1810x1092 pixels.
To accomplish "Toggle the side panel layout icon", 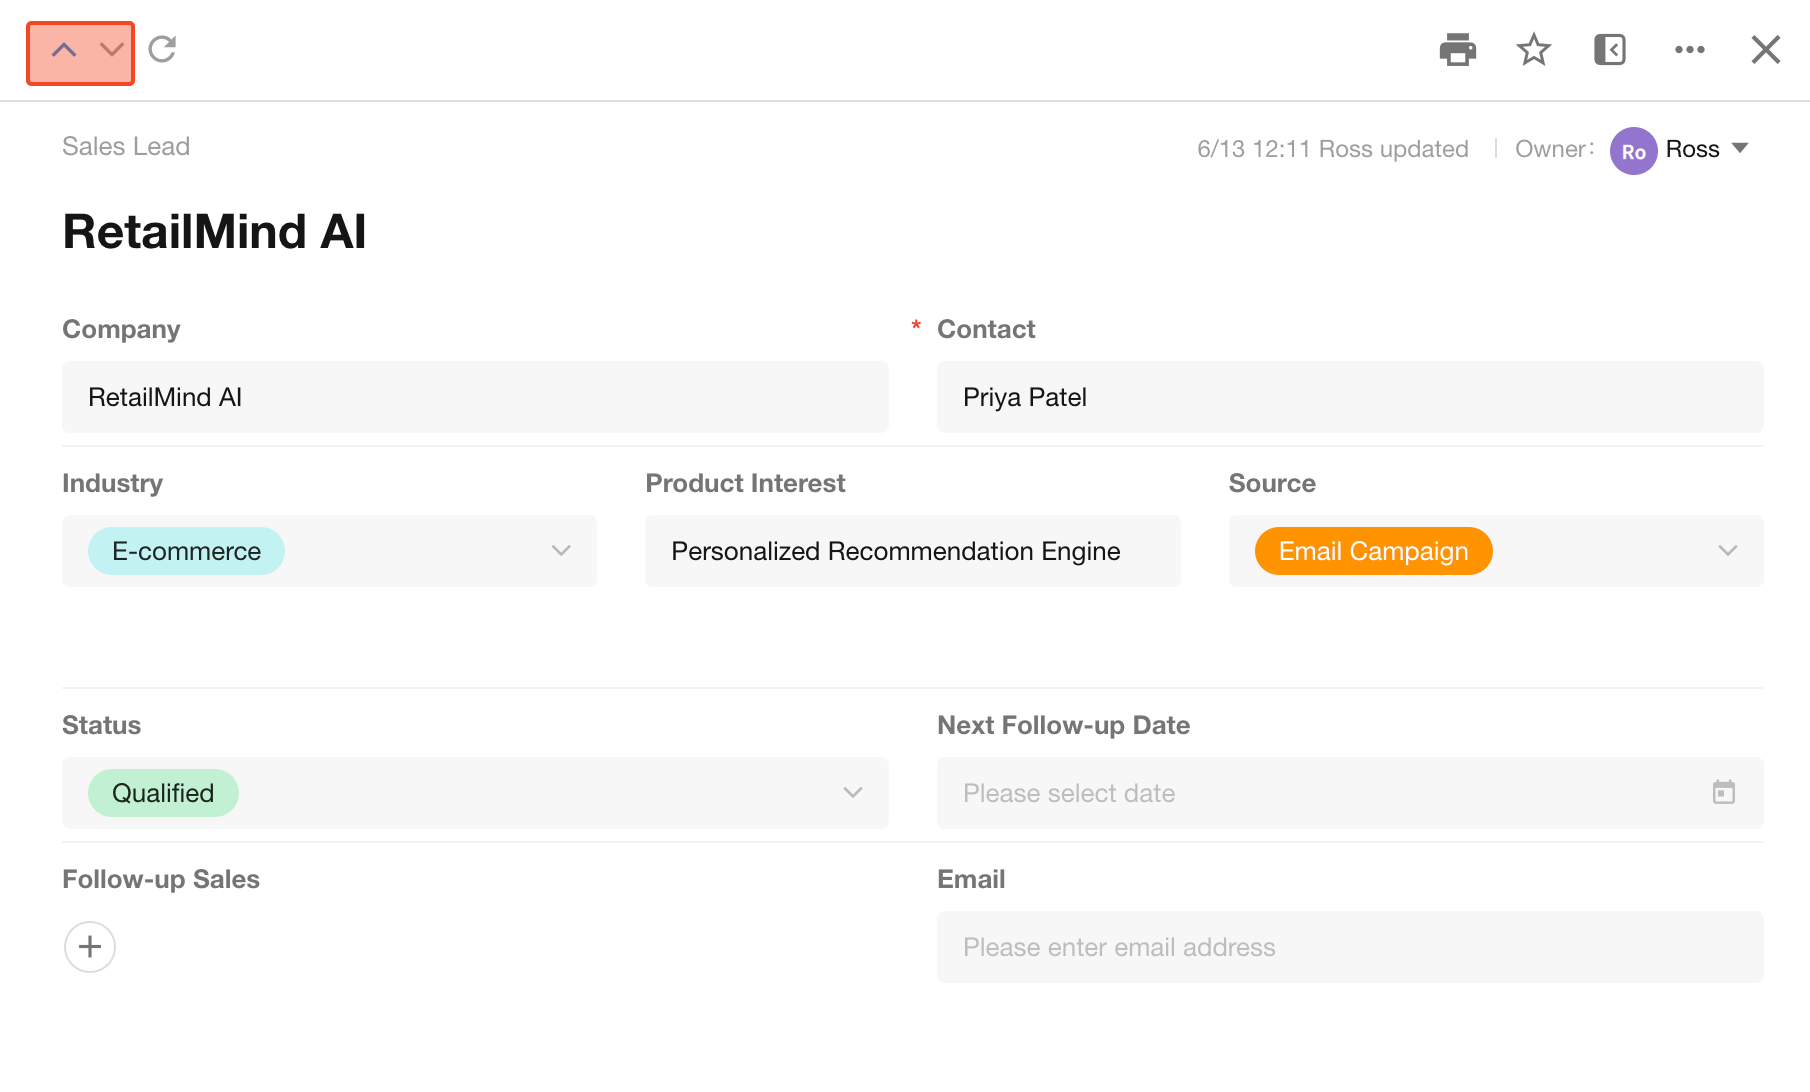I will pyautogui.click(x=1609, y=49).
